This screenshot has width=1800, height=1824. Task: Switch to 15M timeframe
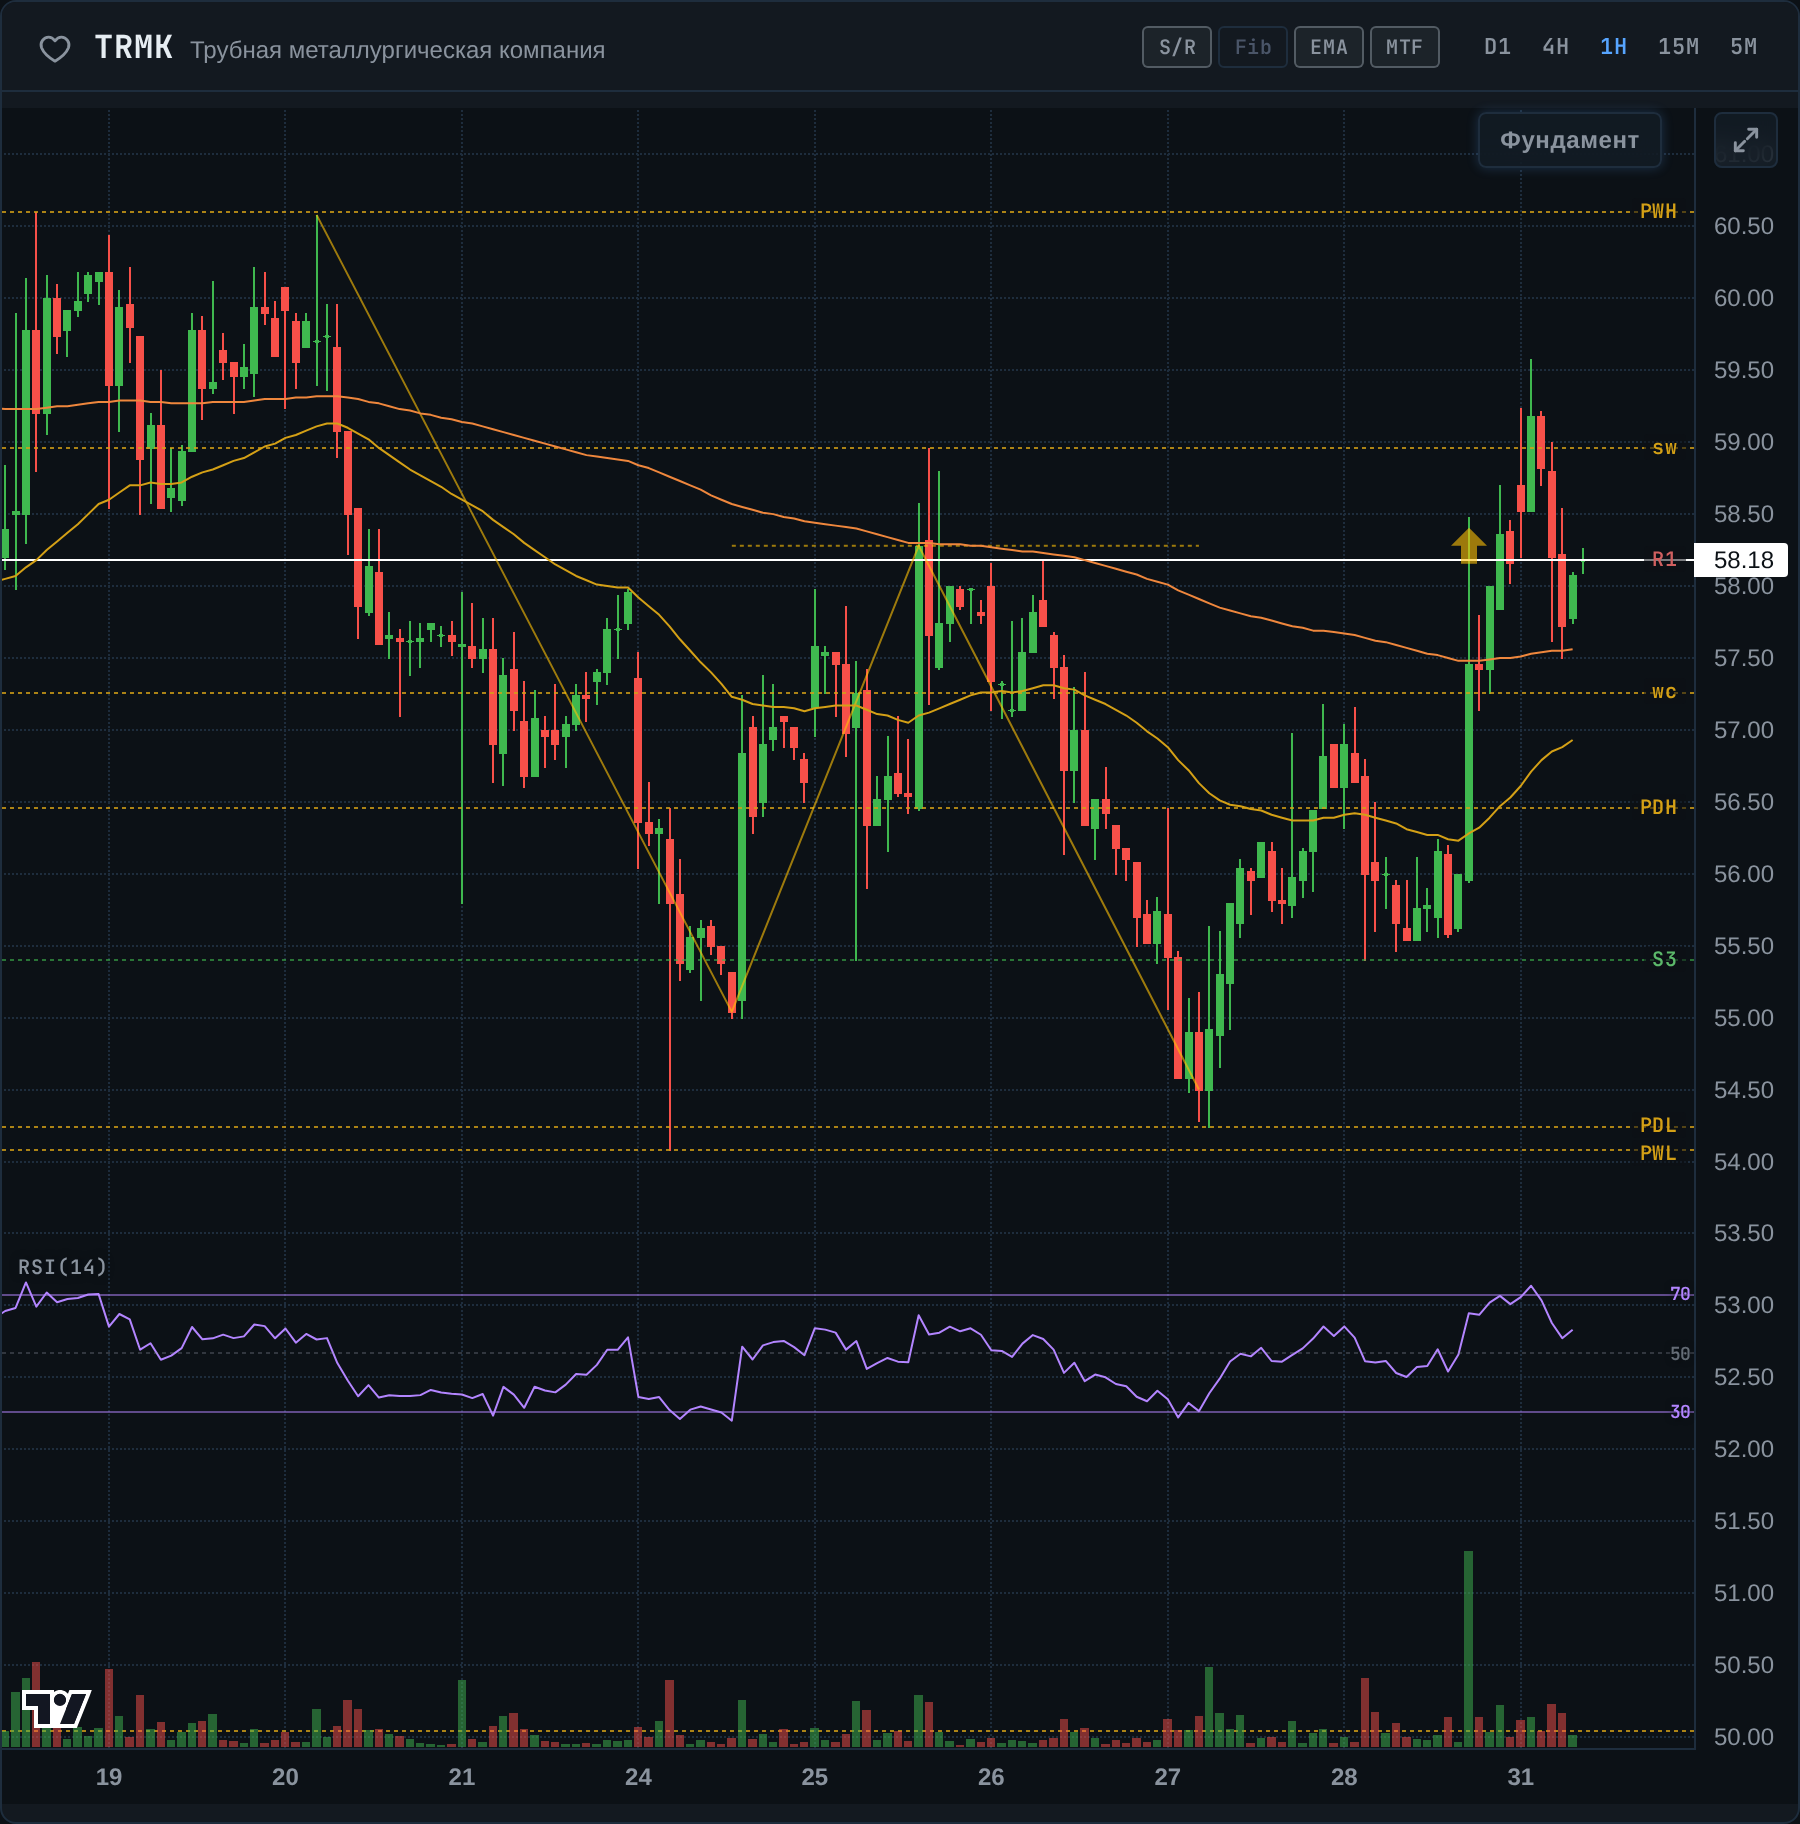pyautogui.click(x=1678, y=47)
